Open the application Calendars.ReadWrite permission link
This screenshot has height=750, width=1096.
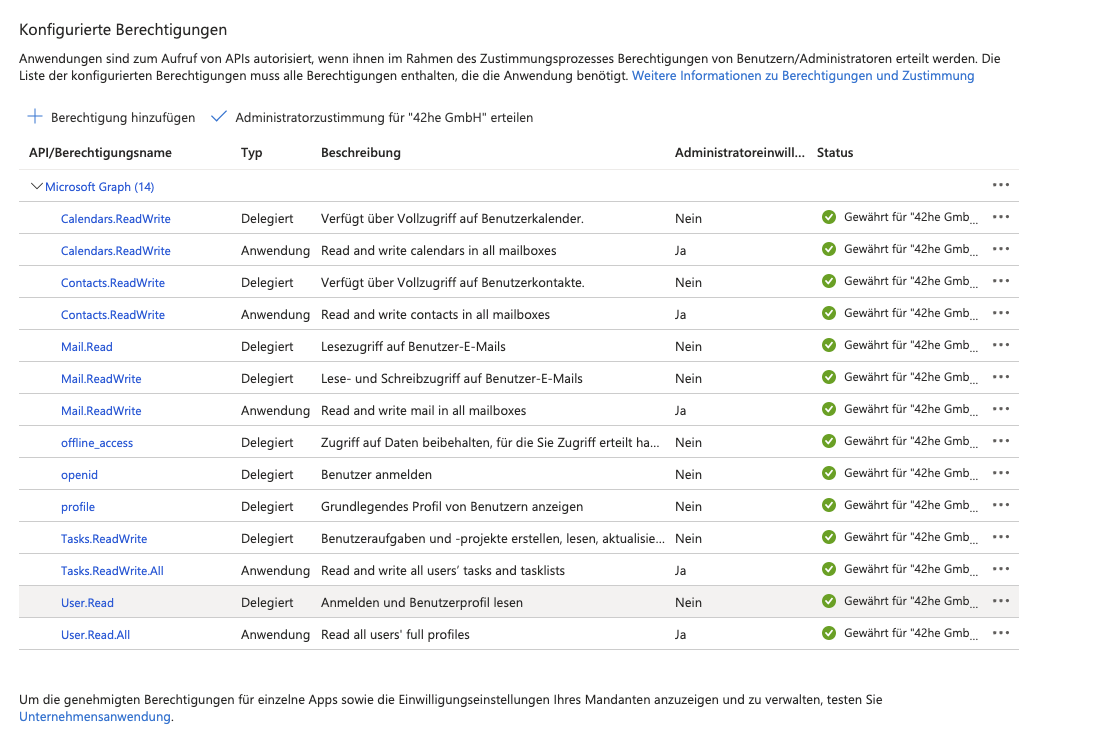116,251
